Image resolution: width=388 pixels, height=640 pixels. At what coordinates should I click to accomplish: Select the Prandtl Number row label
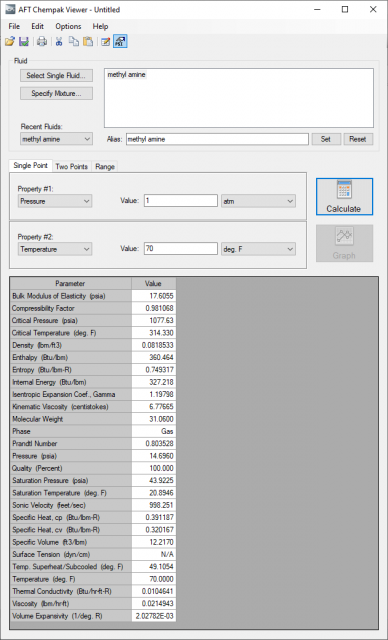tap(70, 443)
